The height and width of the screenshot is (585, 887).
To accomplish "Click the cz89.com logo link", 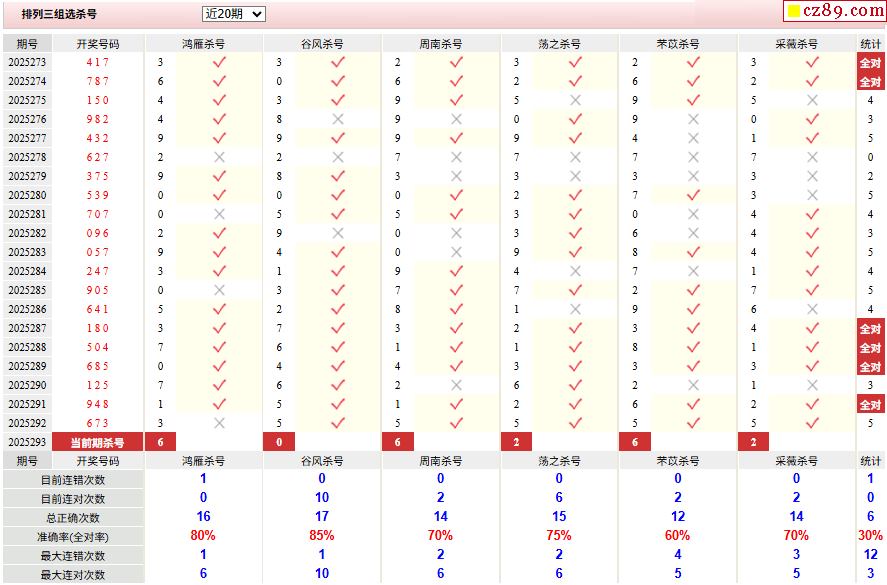I will coord(833,12).
